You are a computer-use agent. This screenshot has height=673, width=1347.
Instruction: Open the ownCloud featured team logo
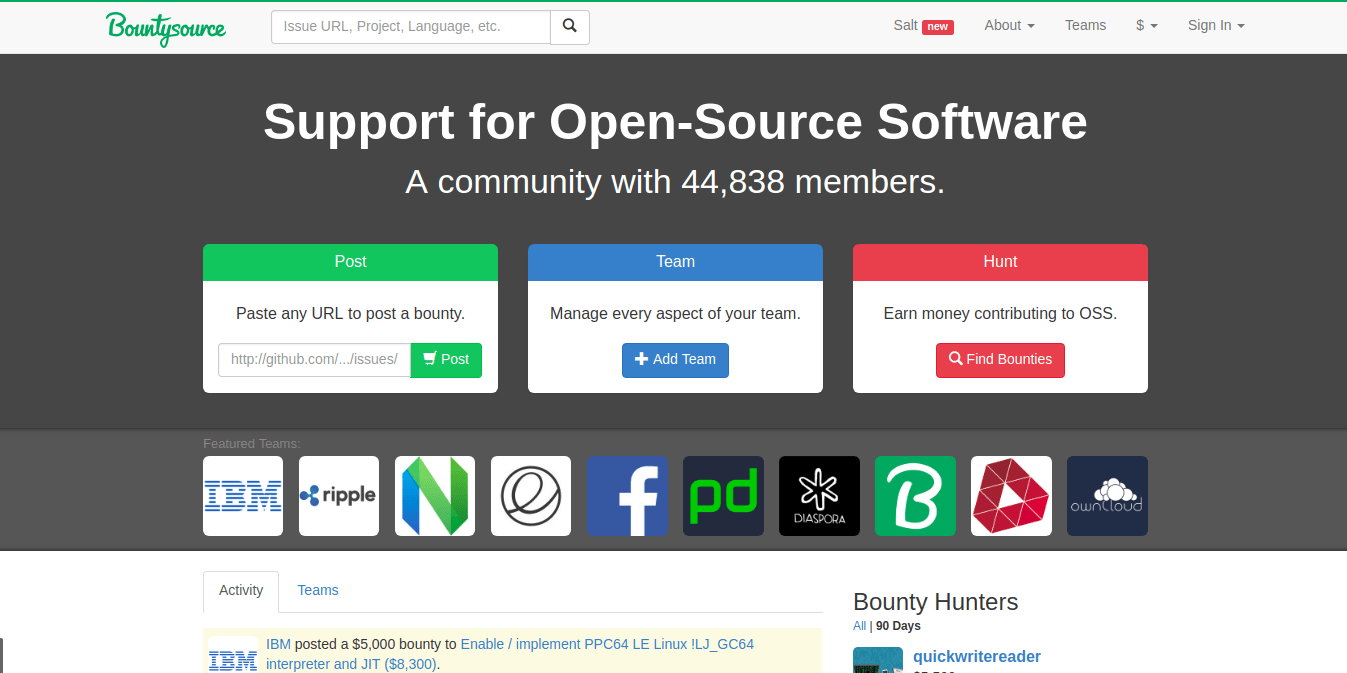coord(1107,496)
